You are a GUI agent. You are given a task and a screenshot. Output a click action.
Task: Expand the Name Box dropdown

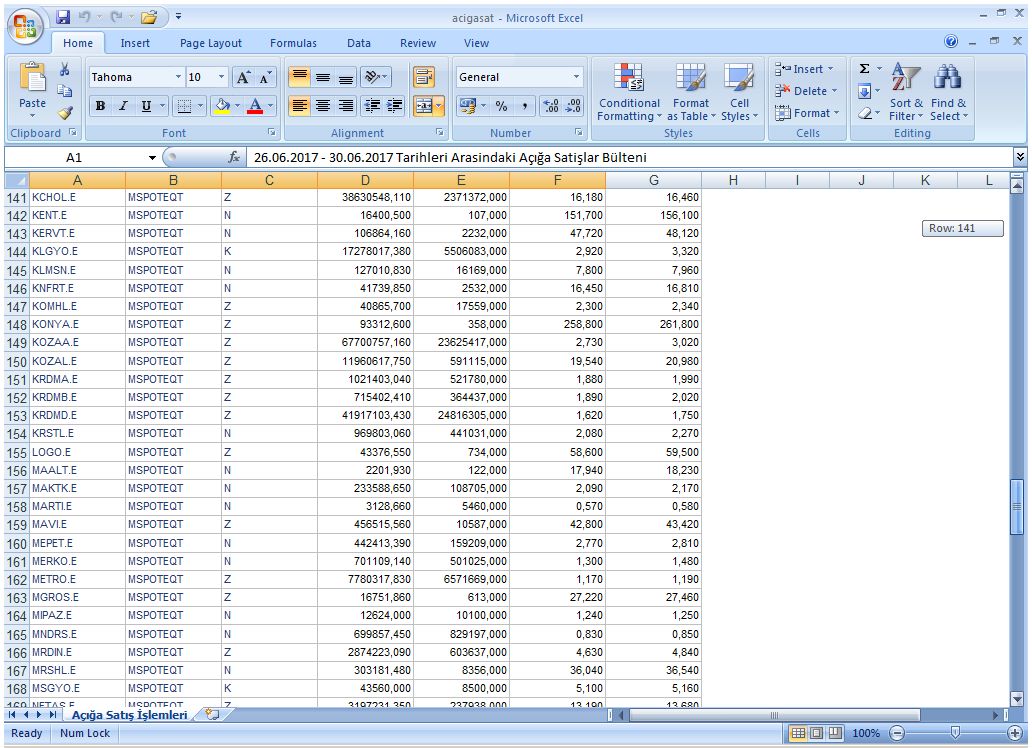152,157
